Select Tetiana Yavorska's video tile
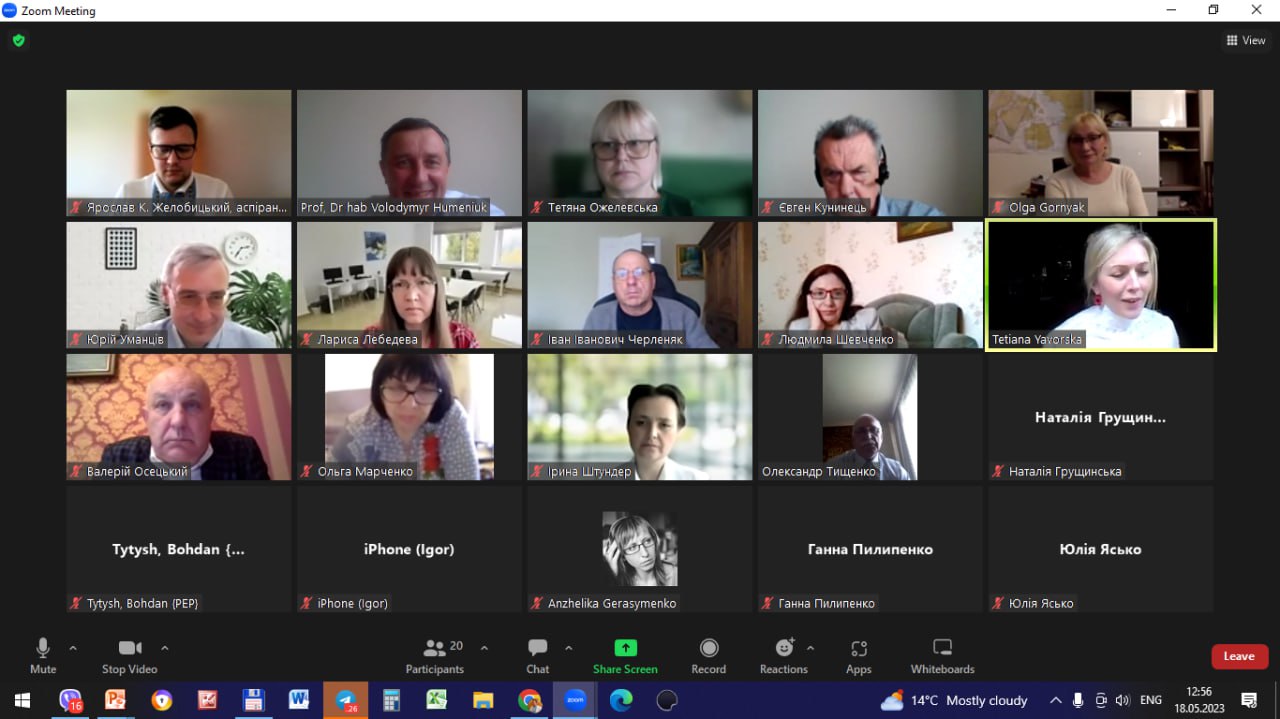Viewport: 1280px width, 719px height. click(x=1100, y=285)
